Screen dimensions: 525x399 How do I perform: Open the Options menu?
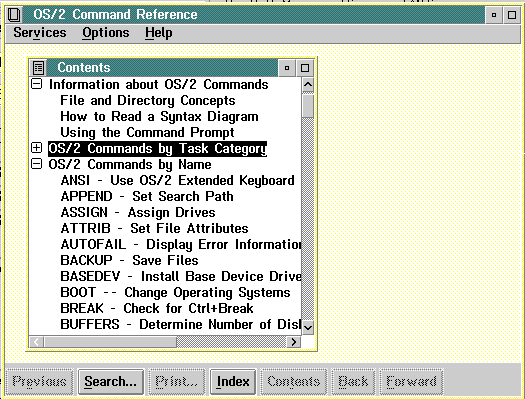(106, 33)
